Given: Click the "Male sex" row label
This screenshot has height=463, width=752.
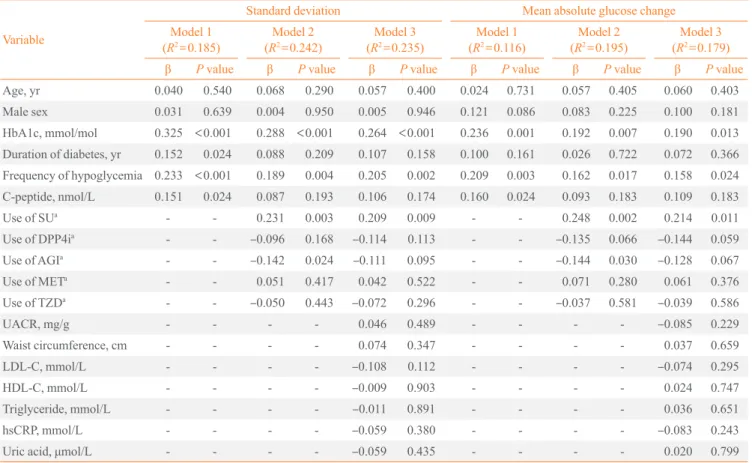Looking at the screenshot, I should pyautogui.click(x=25, y=112).
